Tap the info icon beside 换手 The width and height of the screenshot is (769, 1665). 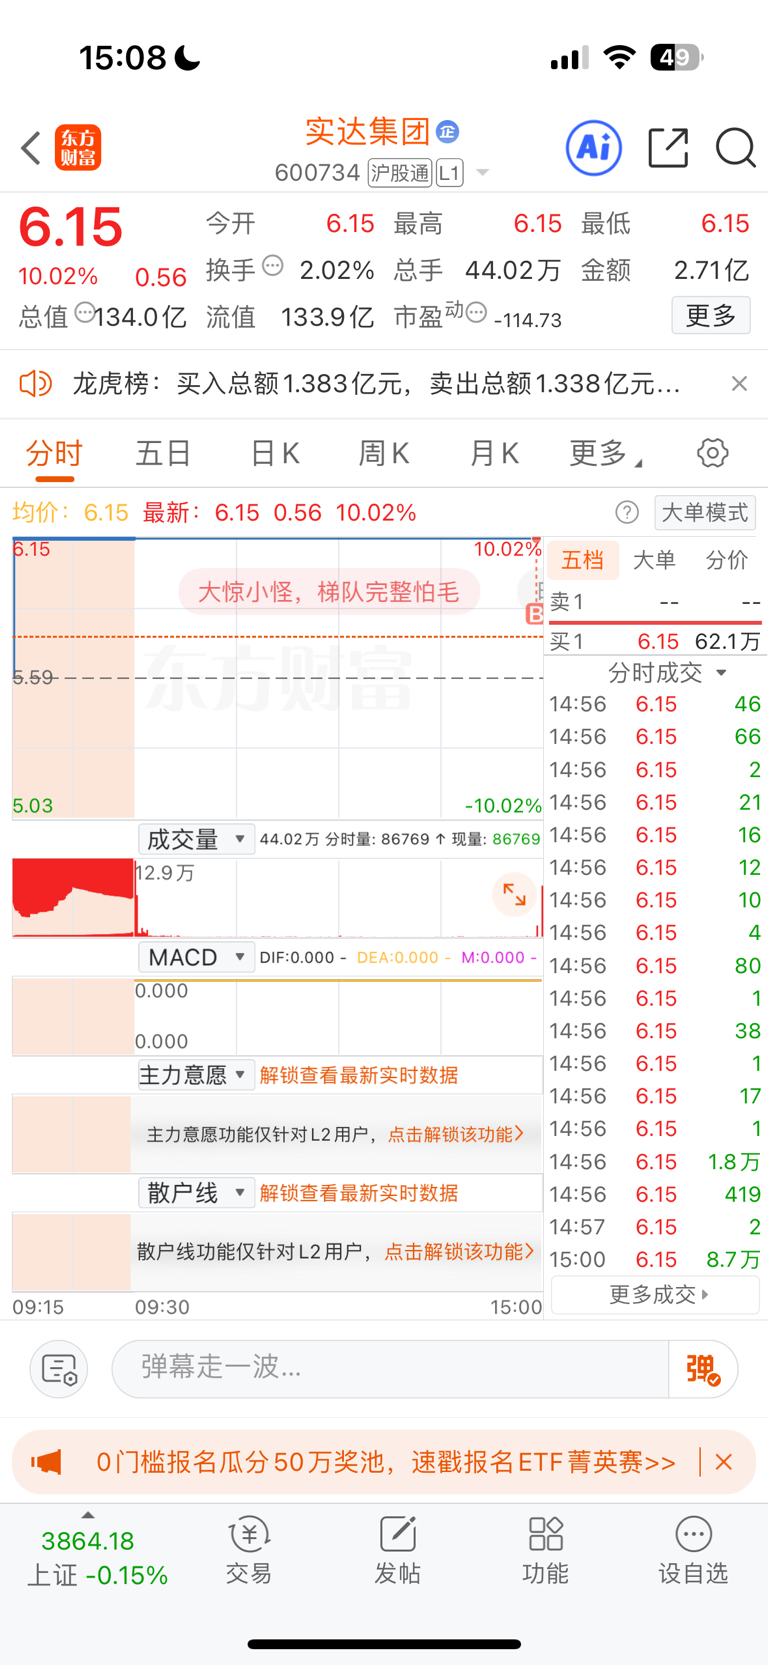(x=273, y=266)
